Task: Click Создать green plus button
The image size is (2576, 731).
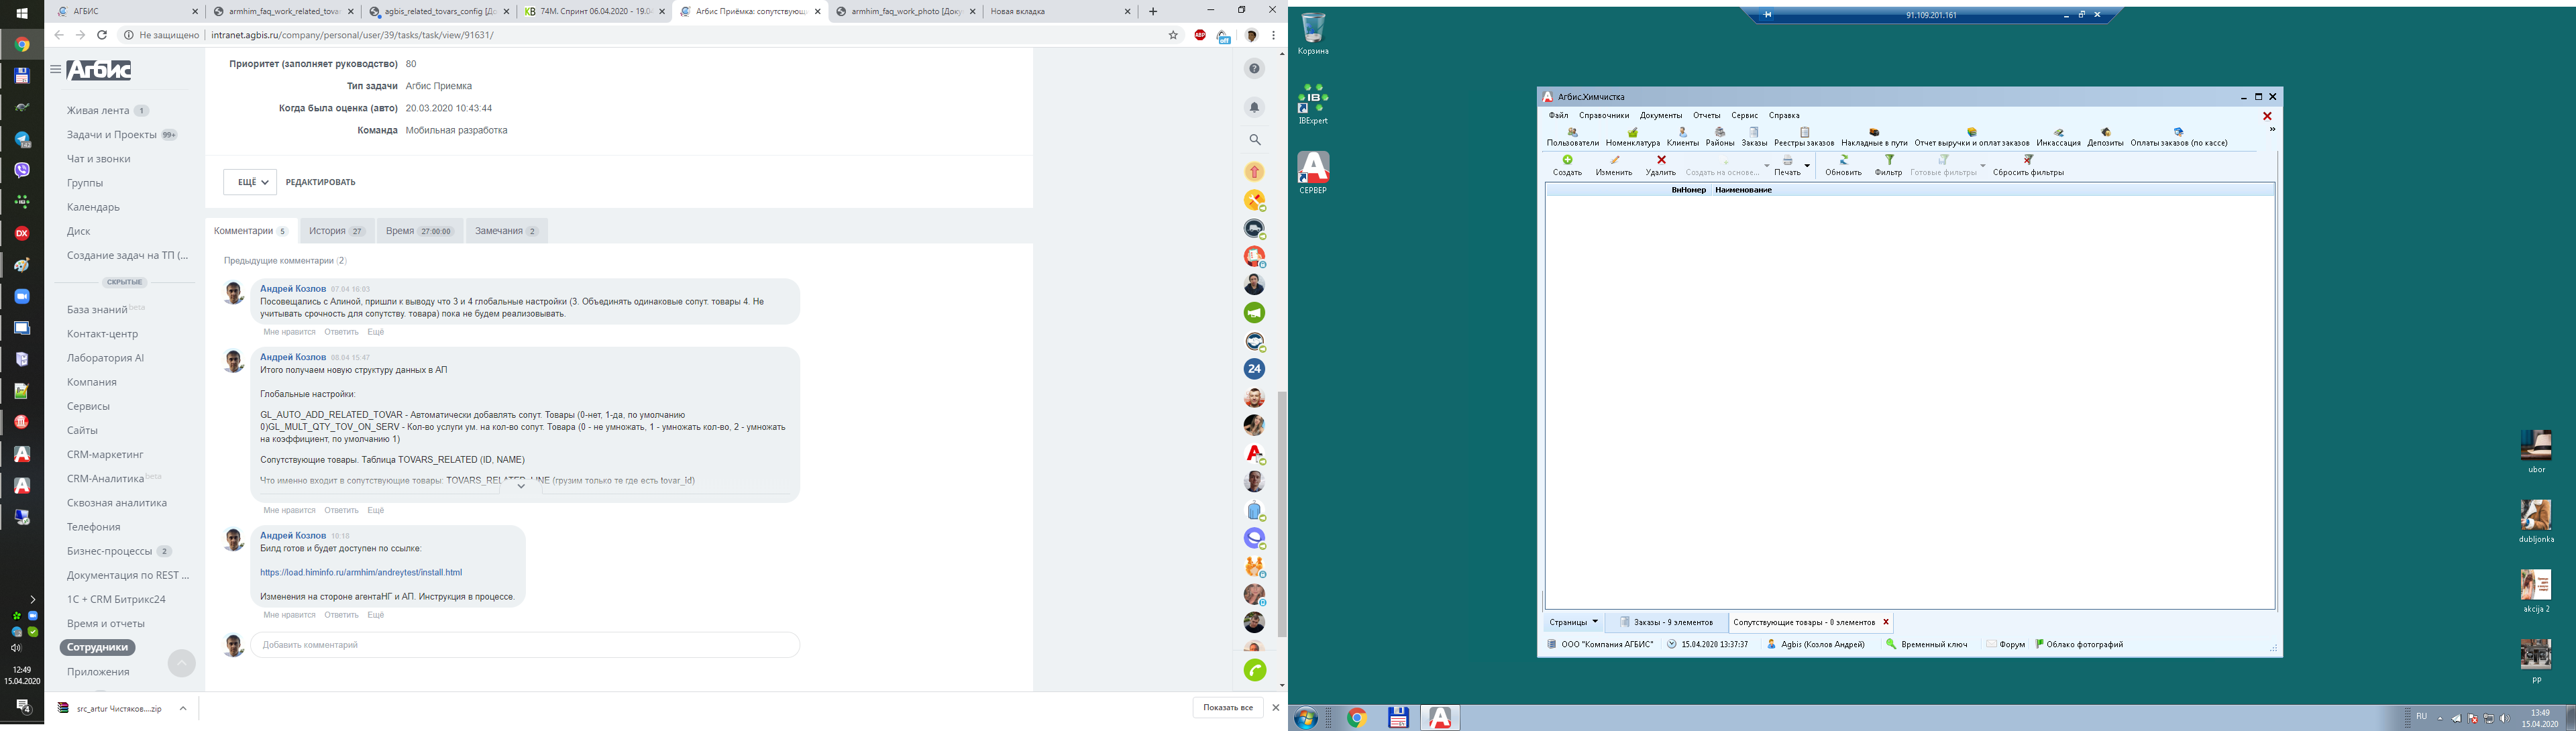Action: point(1567,166)
